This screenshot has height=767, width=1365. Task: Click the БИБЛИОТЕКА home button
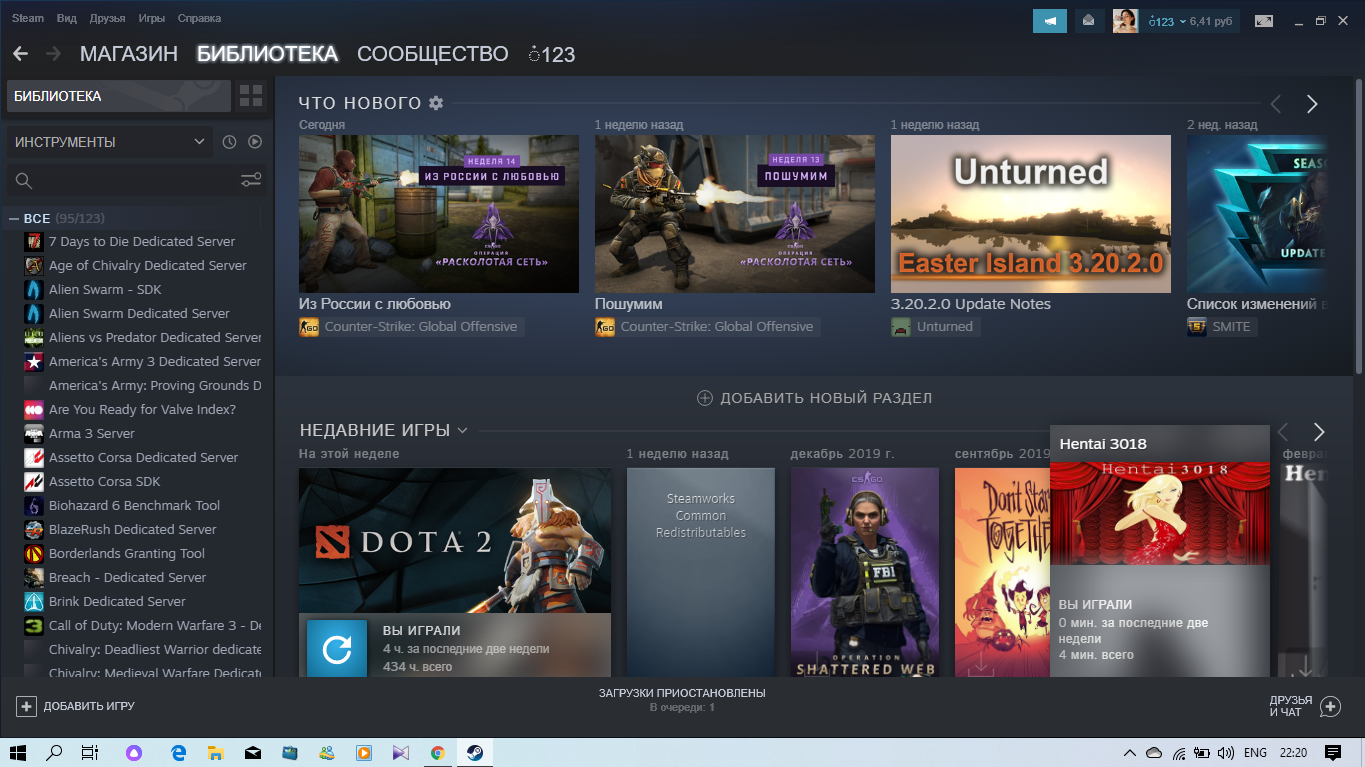119,96
